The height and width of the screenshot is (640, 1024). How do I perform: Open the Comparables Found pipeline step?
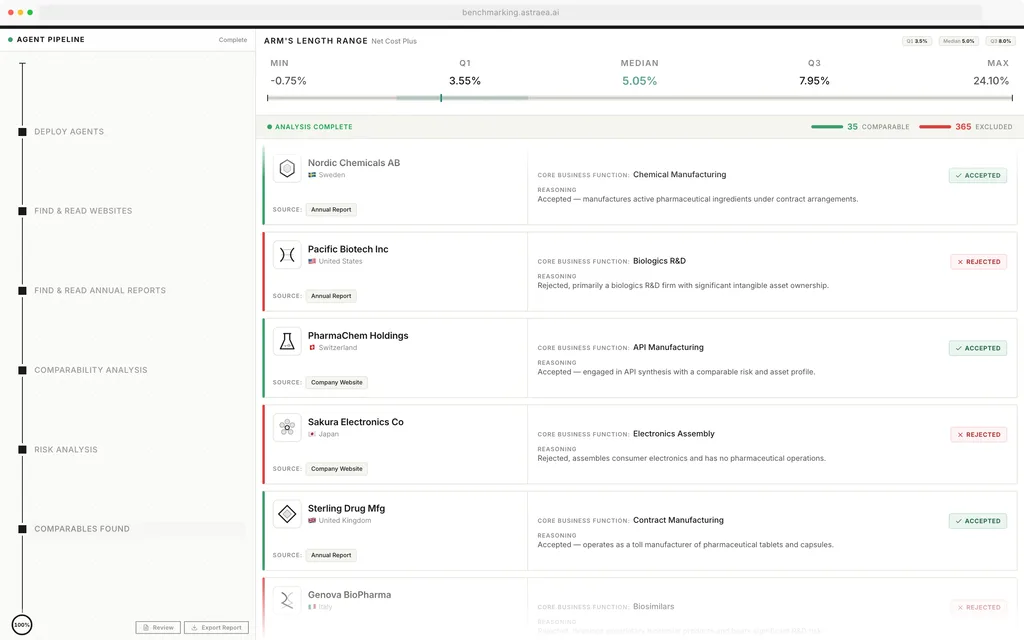tap(82, 529)
